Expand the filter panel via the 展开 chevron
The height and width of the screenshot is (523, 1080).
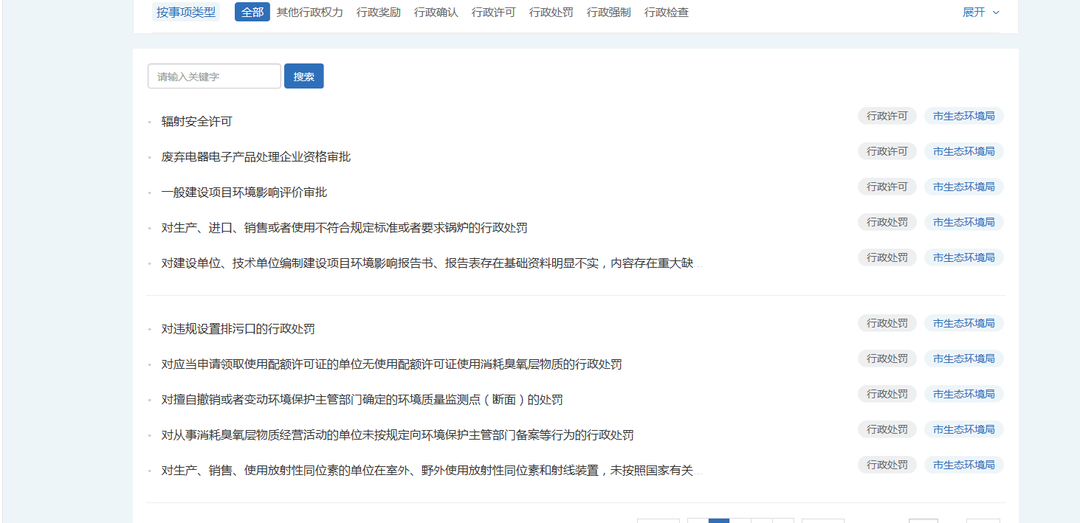click(980, 12)
